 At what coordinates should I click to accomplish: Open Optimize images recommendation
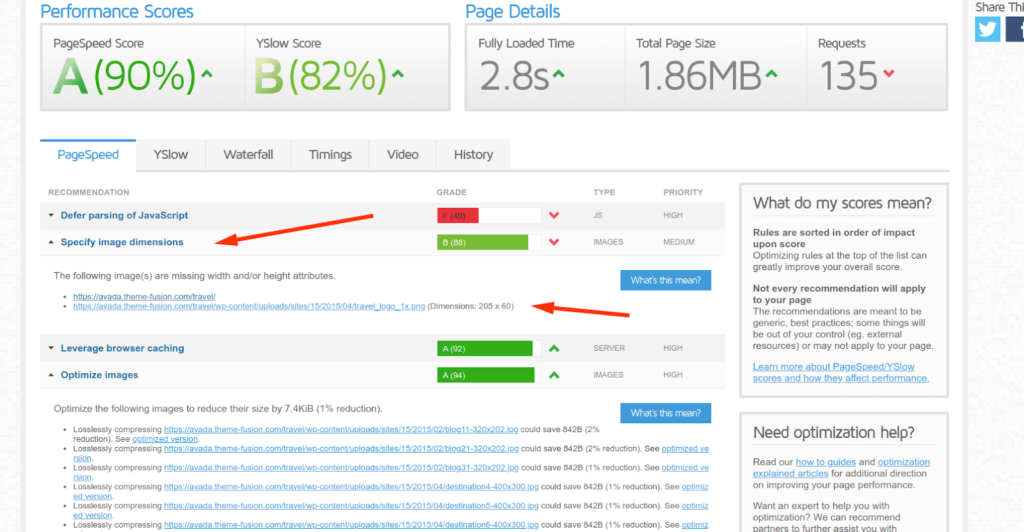[99, 375]
